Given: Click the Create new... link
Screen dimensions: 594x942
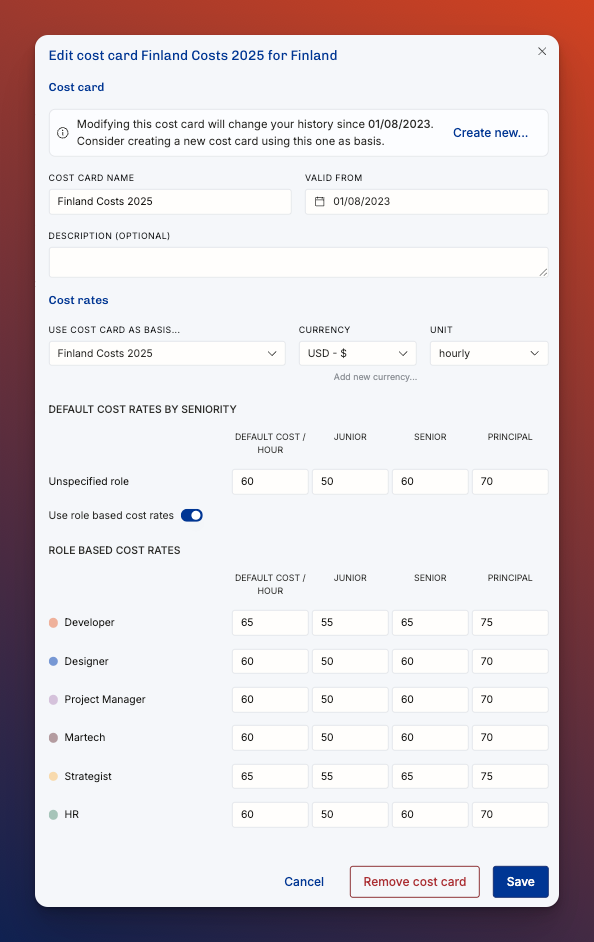Looking at the screenshot, I should pyautogui.click(x=490, y=133).
